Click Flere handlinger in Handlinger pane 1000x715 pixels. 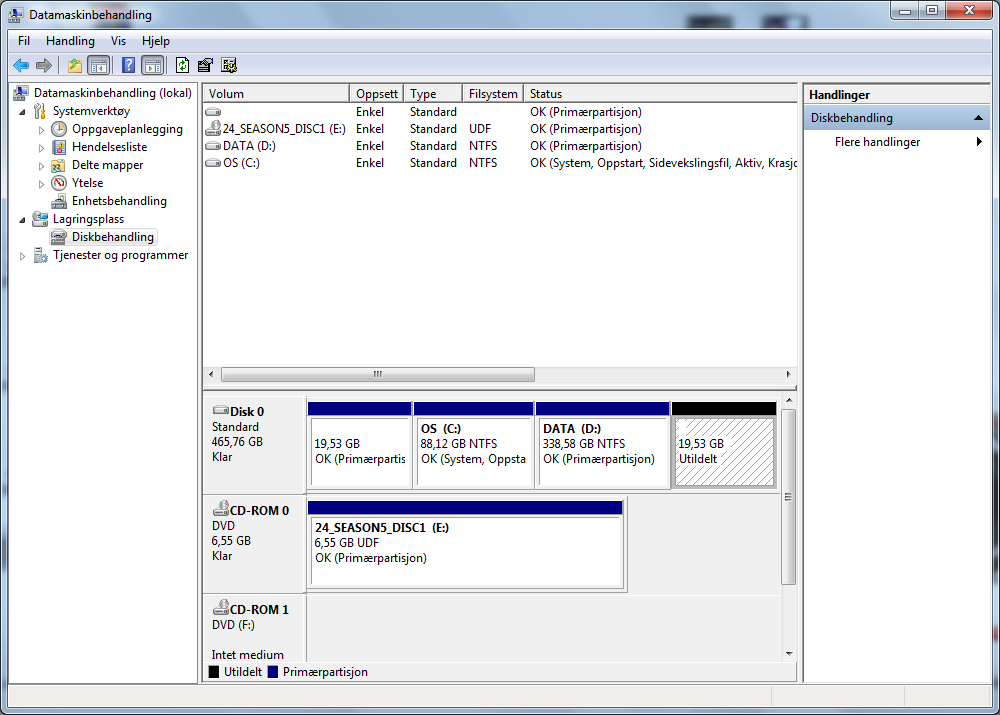coord(877,142)
